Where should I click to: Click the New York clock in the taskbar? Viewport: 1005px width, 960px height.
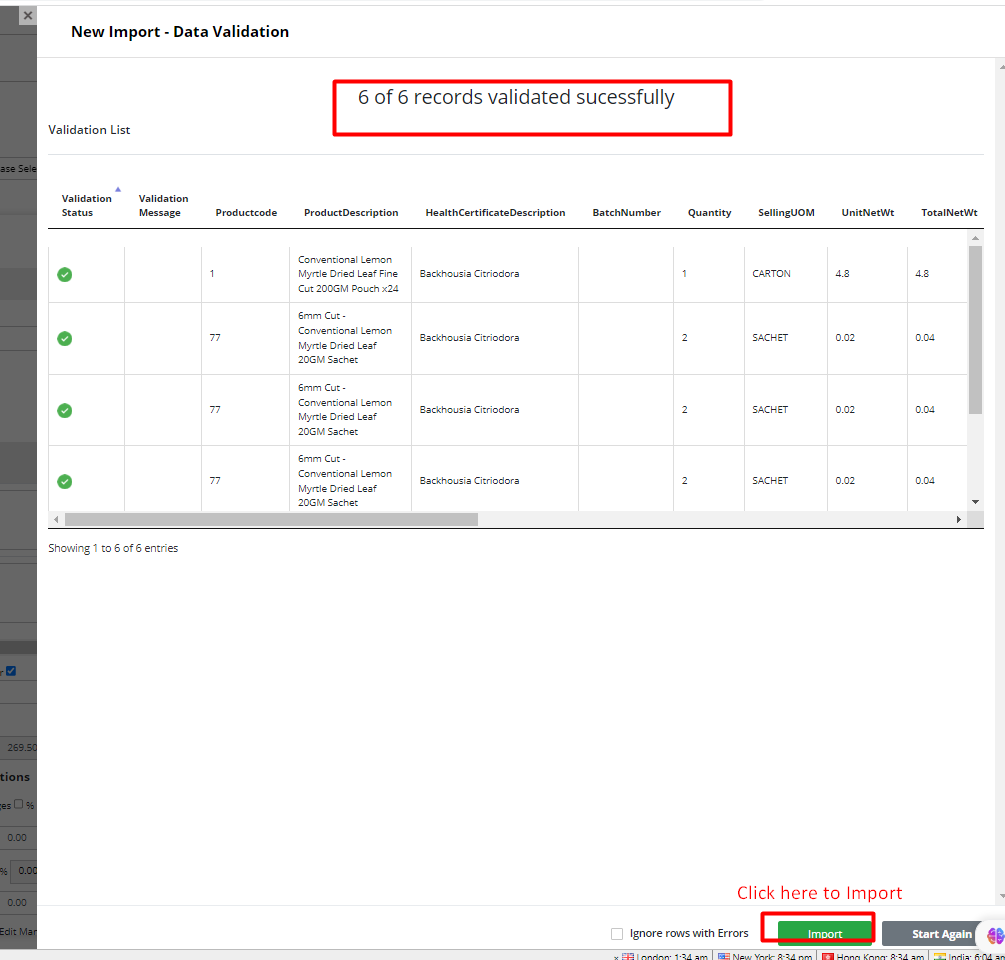click(765, 956)
